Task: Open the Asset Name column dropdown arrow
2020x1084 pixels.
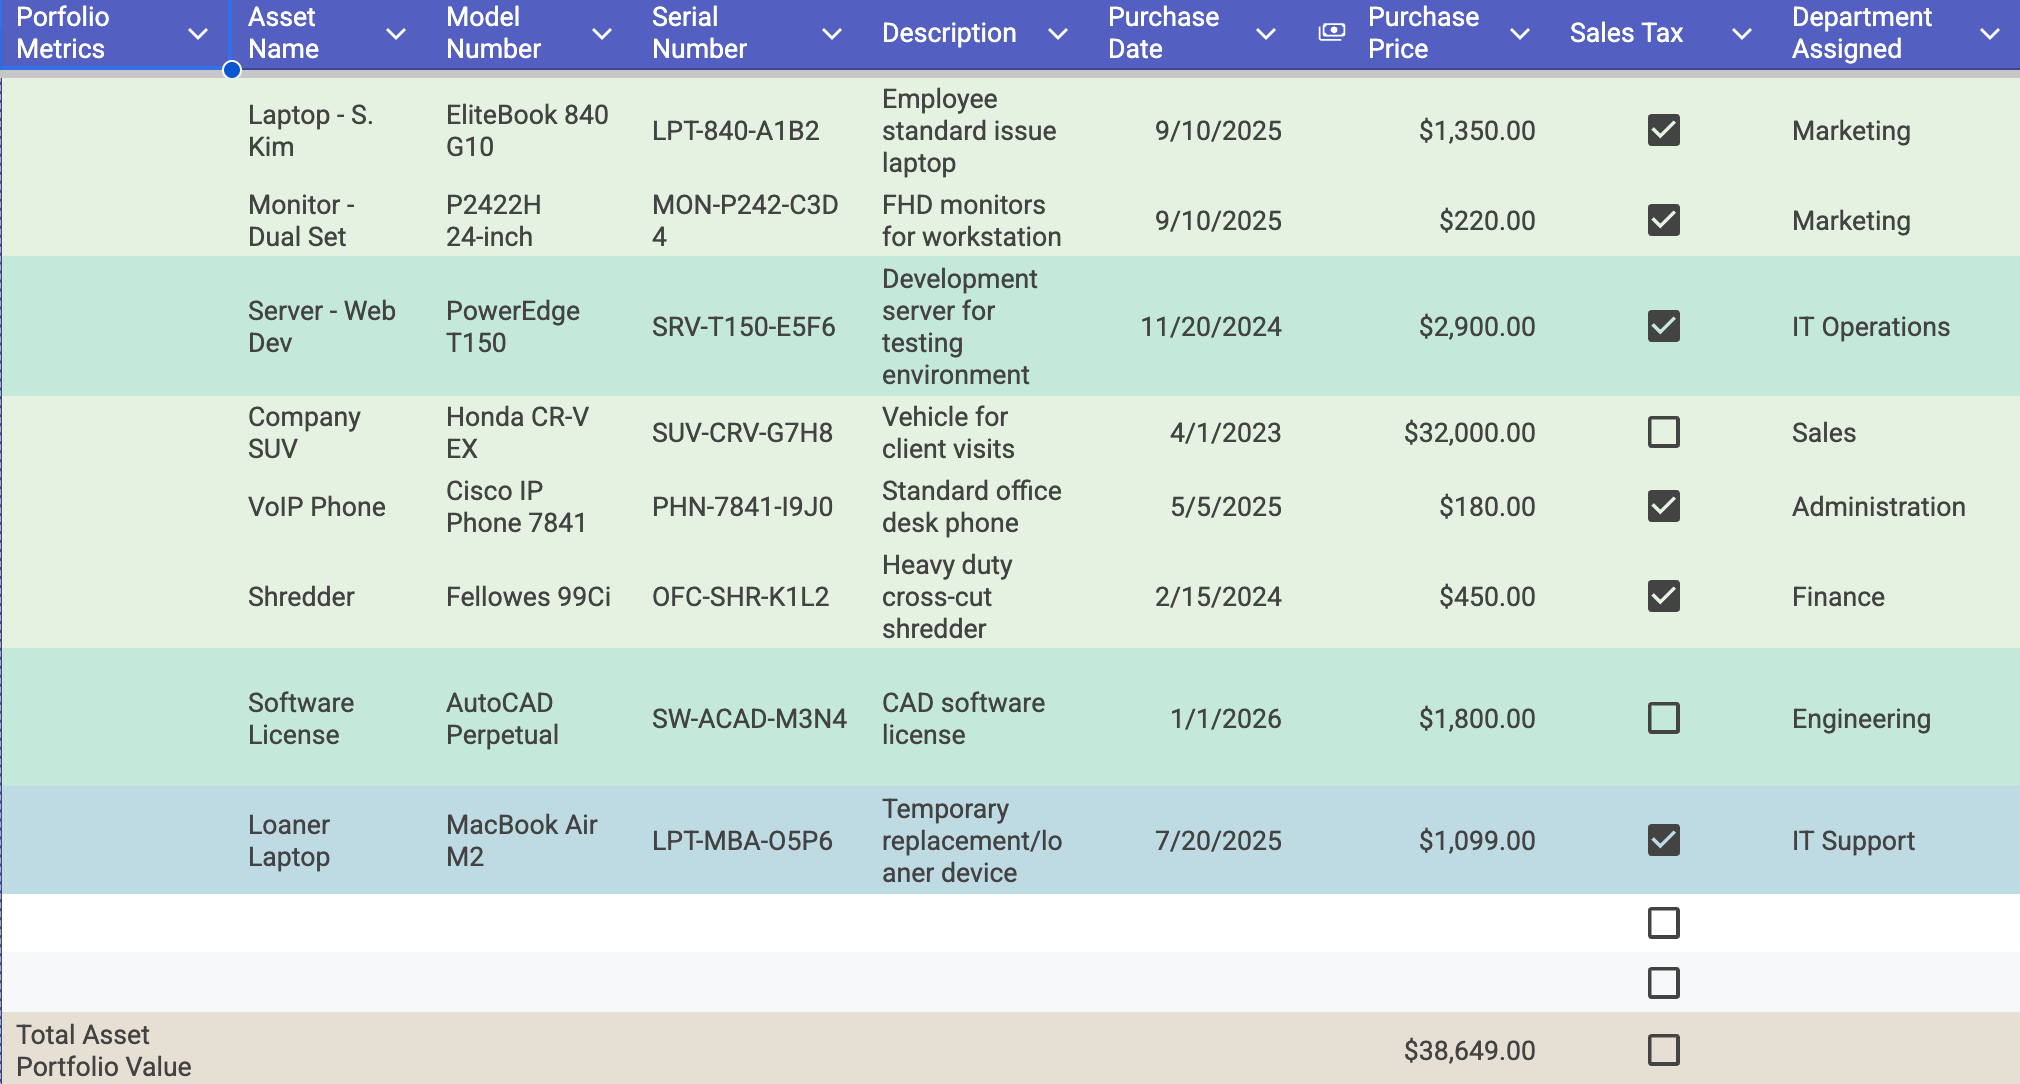Action: click(396, 34)
